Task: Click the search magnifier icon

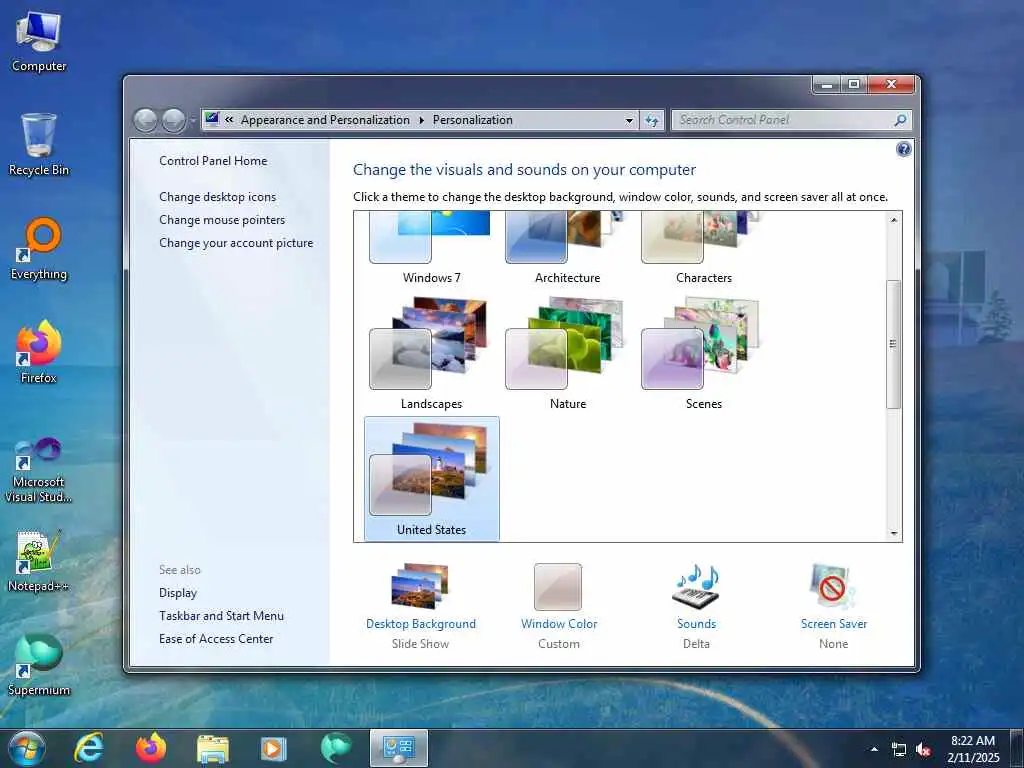Action: click(900, 120)
